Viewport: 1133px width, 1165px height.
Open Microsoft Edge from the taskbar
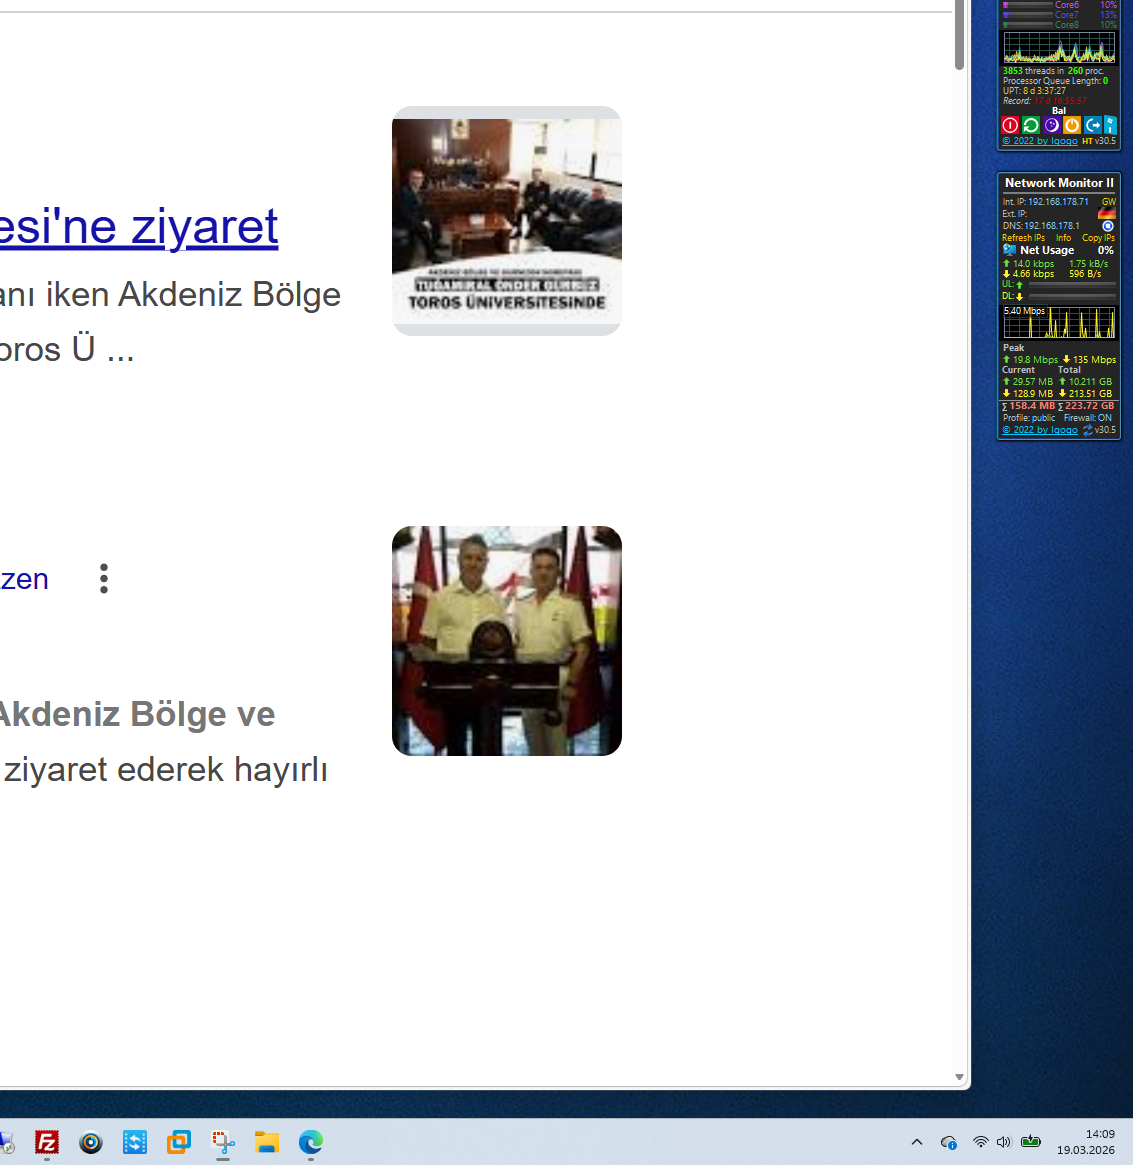click(x=311, y=1142)
